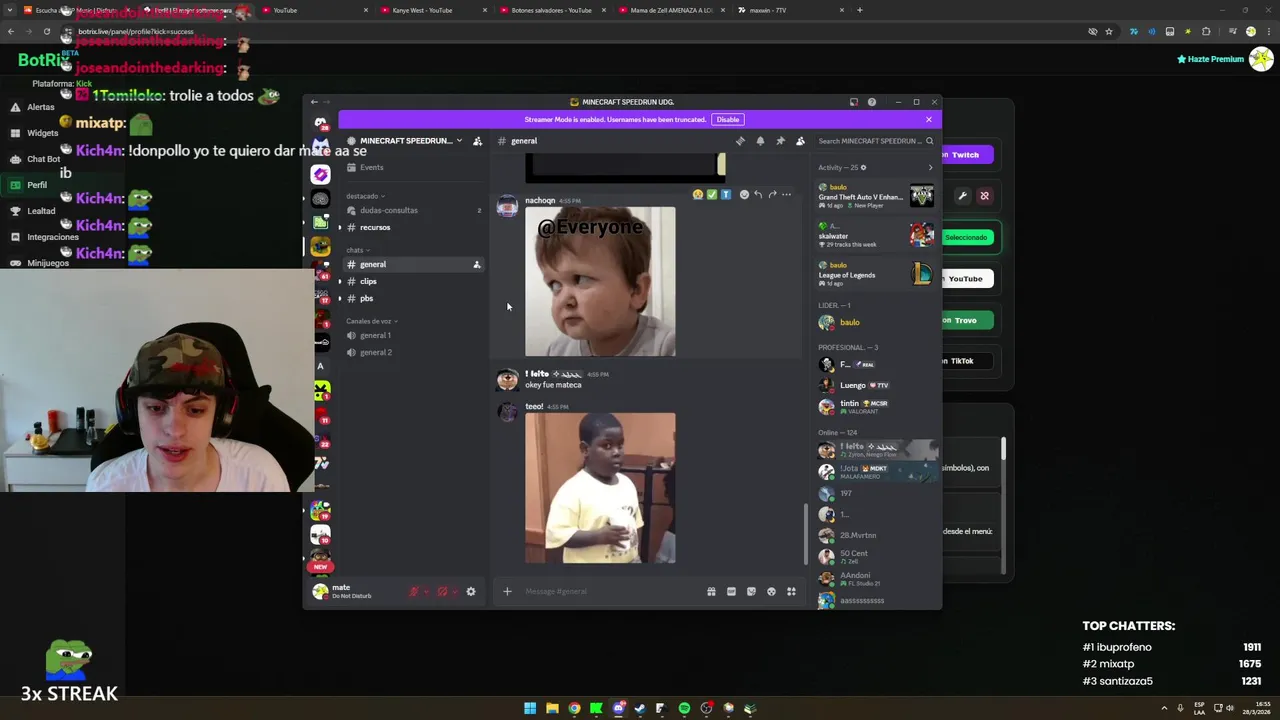
Task: Open Discord user settings gear
Action: click(x=471, y=591)
